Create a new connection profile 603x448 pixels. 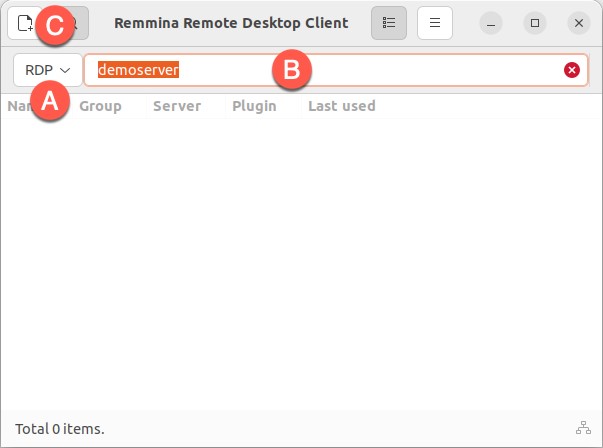pos(25,23)
